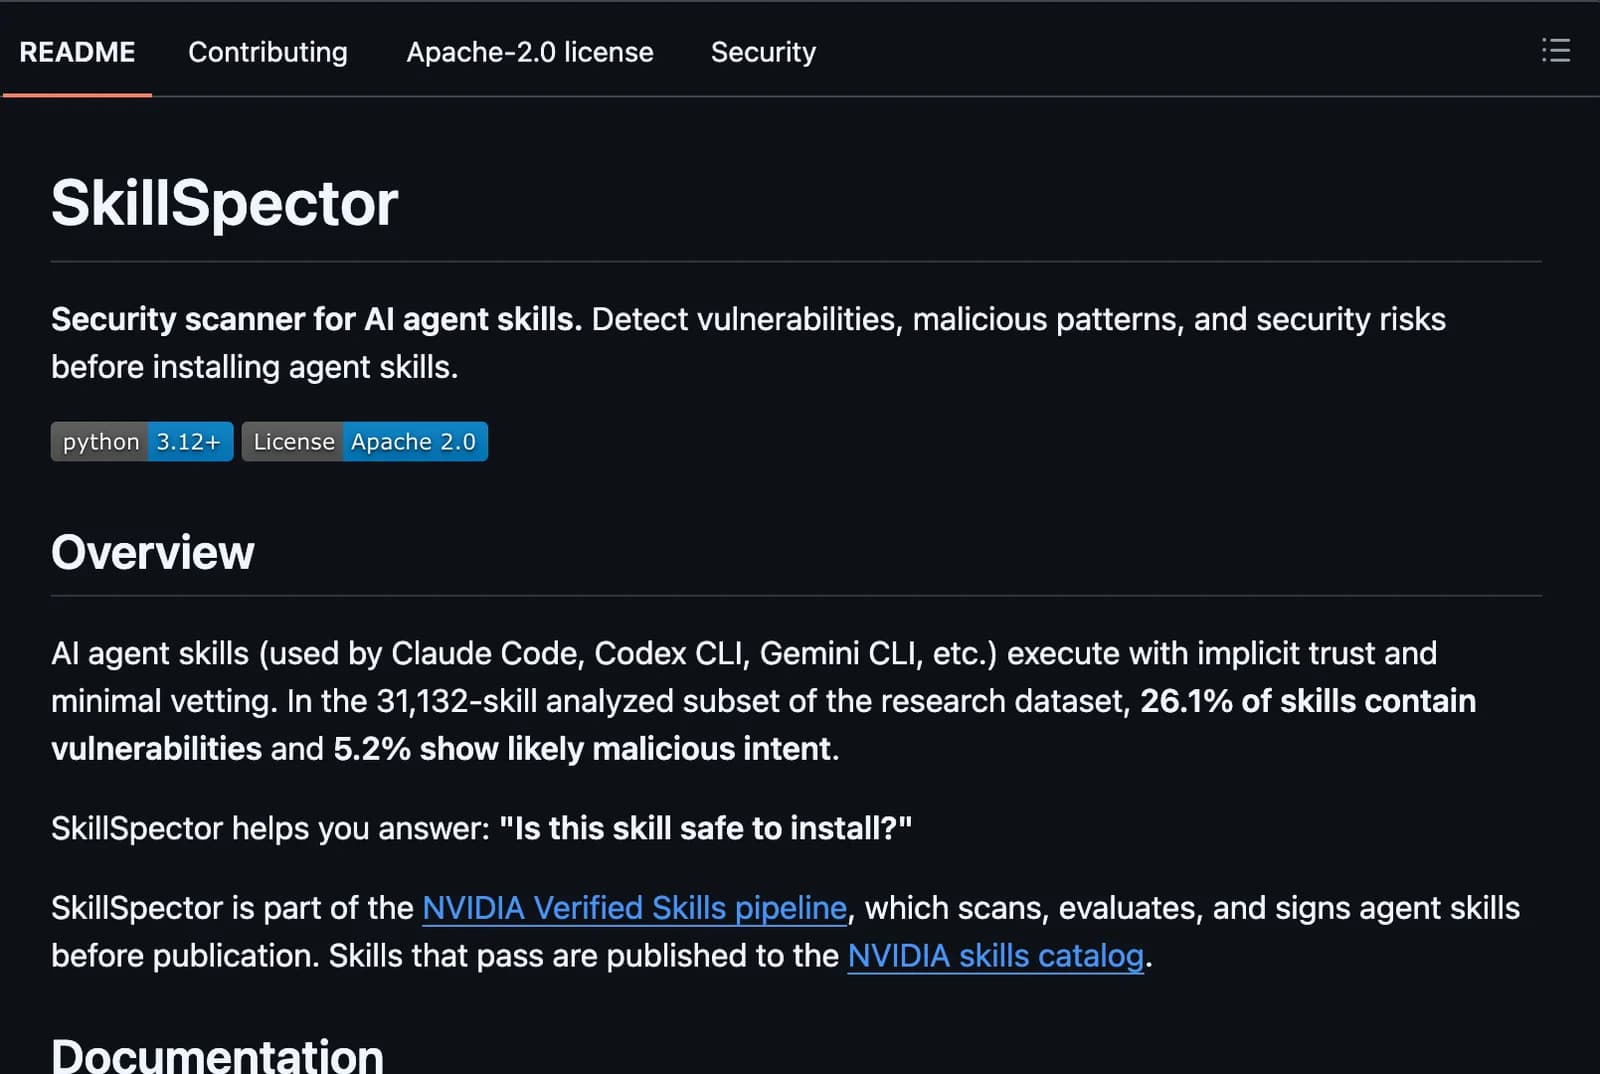The image size is (1600, 1074).
Task: Follow the NVIDIA Verified Skills pipeline link
Action: click(634, 908)
